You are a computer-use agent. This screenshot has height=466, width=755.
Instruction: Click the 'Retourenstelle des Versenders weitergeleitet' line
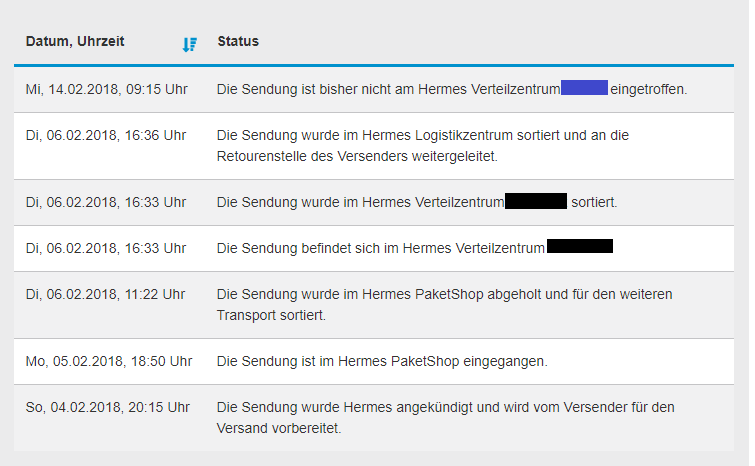357,156
